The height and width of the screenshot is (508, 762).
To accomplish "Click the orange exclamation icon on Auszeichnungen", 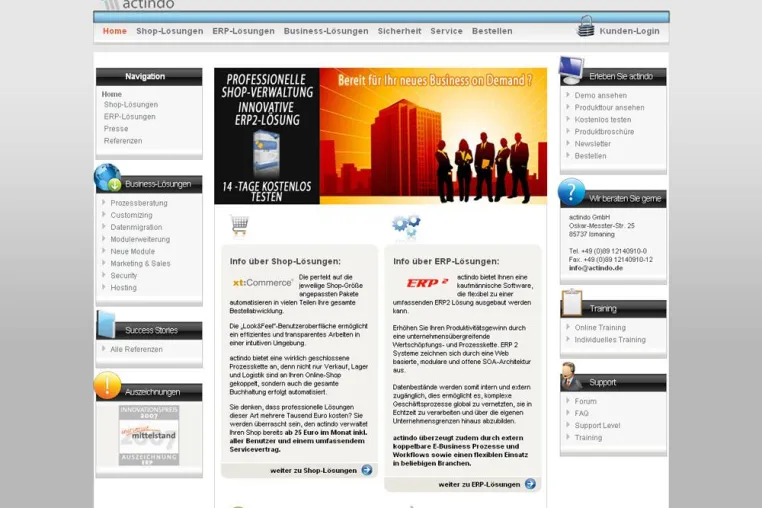I will pos(107,385).
